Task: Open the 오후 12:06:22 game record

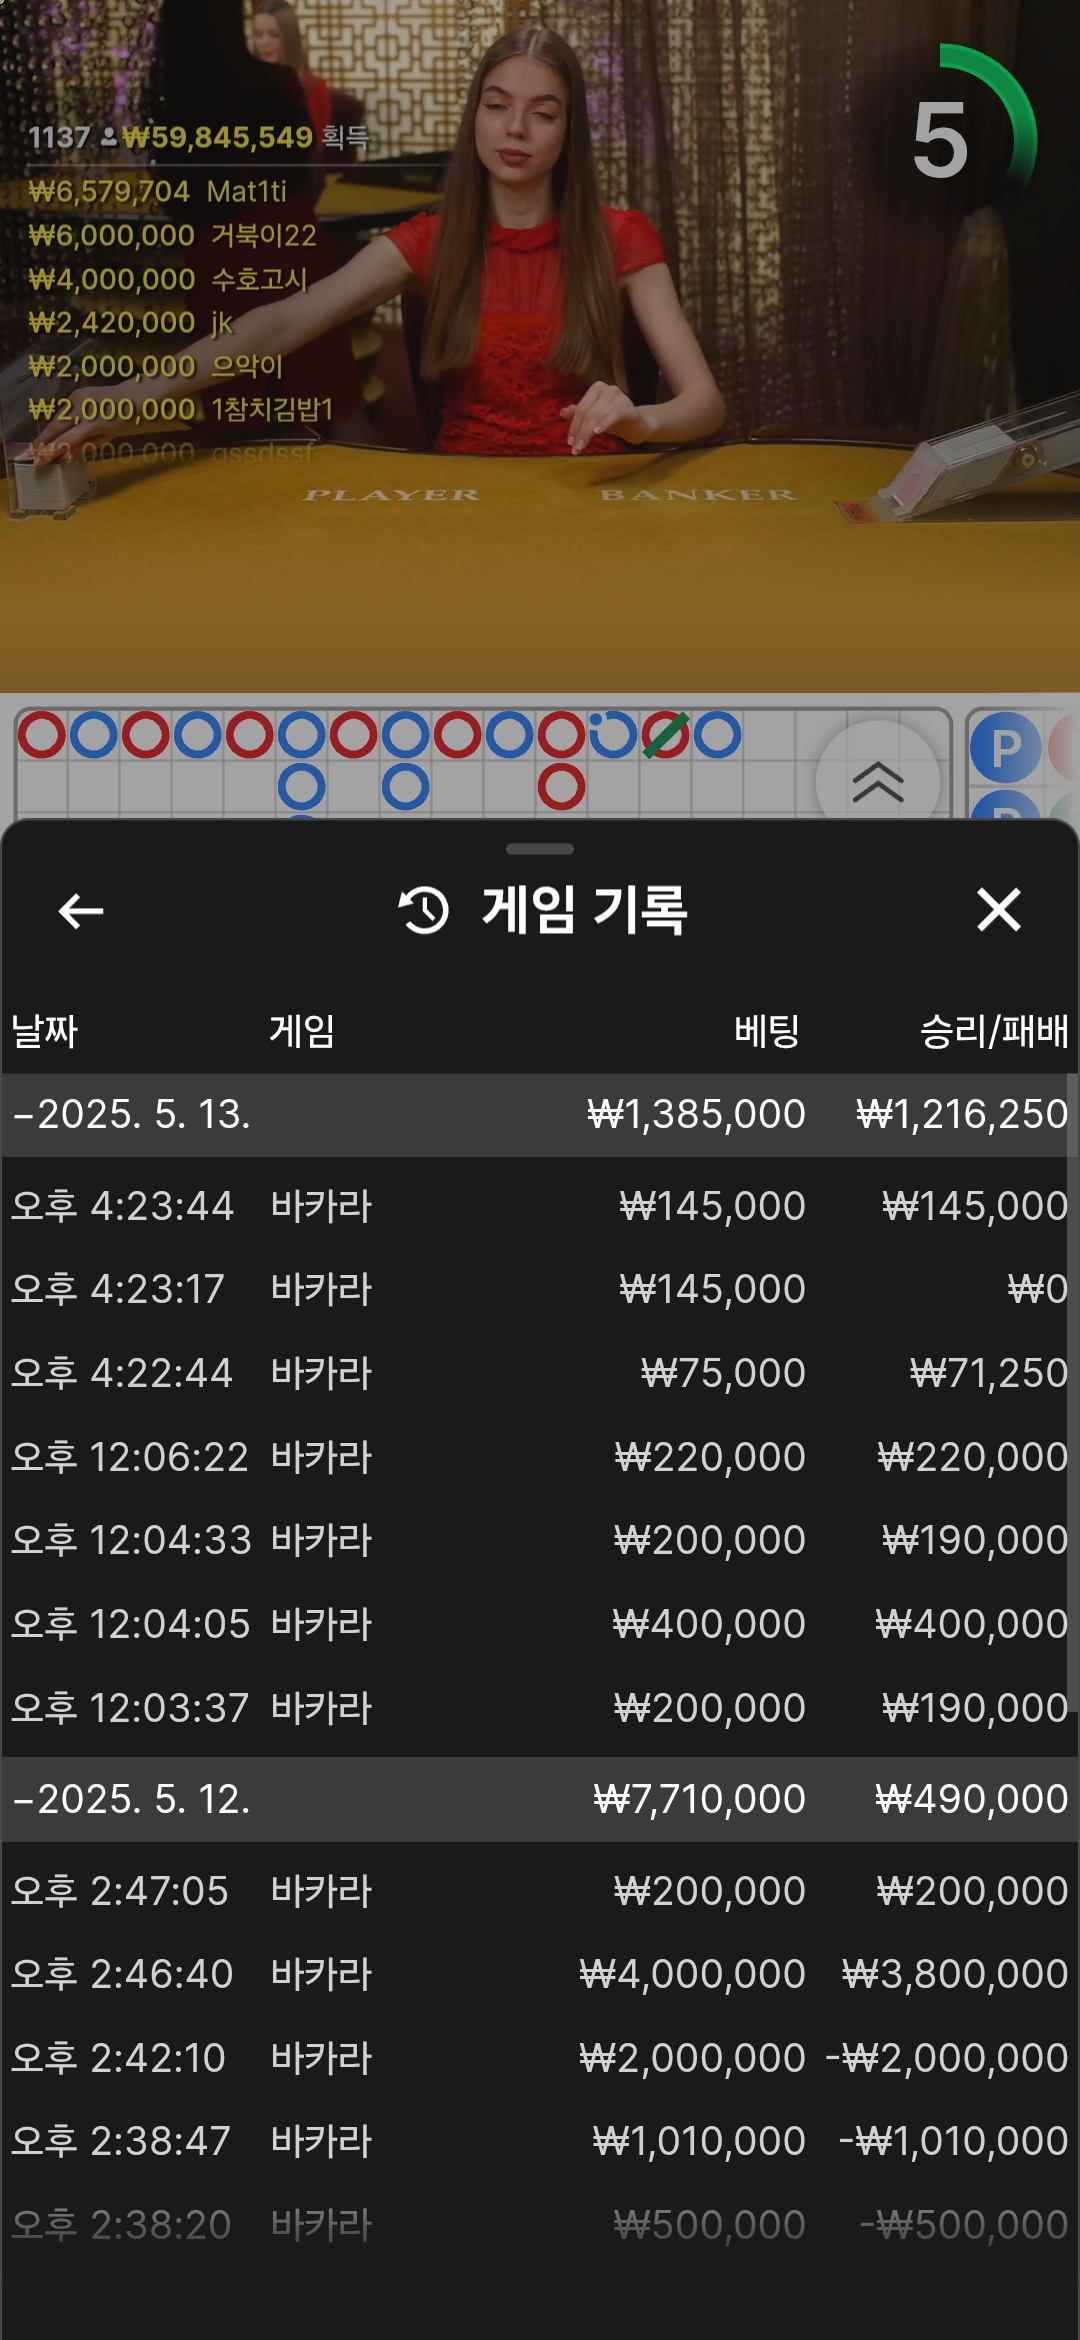Action: (x=540, y=1457)
